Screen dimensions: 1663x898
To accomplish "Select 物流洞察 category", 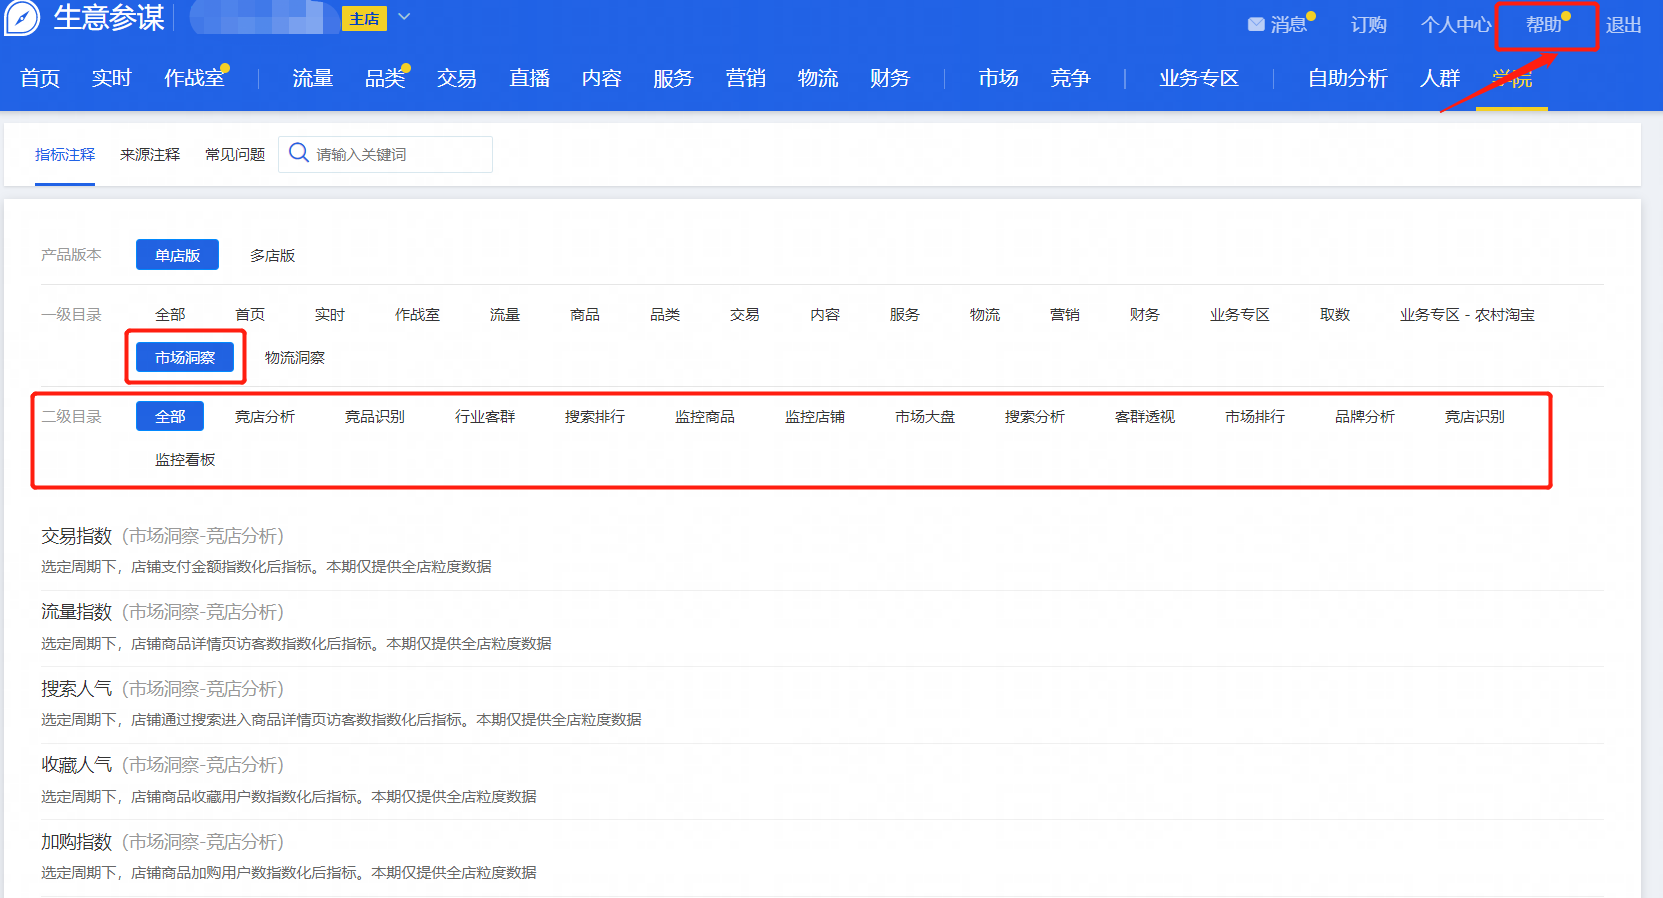I will (x=295, y=357).
